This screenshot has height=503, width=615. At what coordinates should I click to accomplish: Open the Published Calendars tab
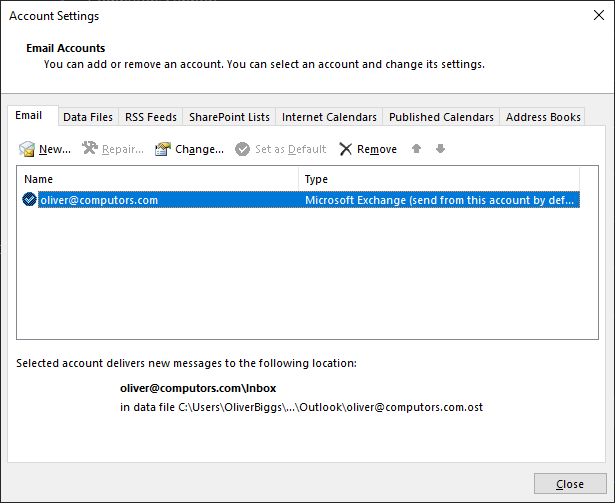[x=441, y=117]
